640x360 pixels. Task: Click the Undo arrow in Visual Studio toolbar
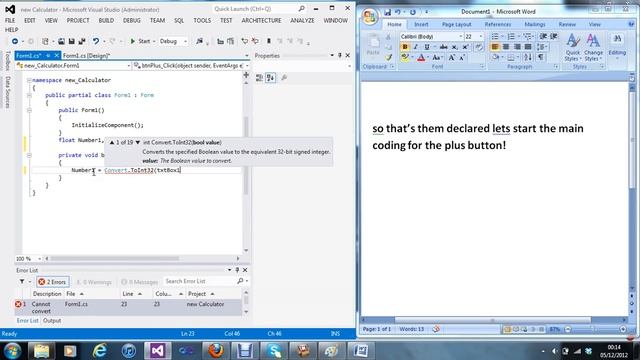click(96, 41)
